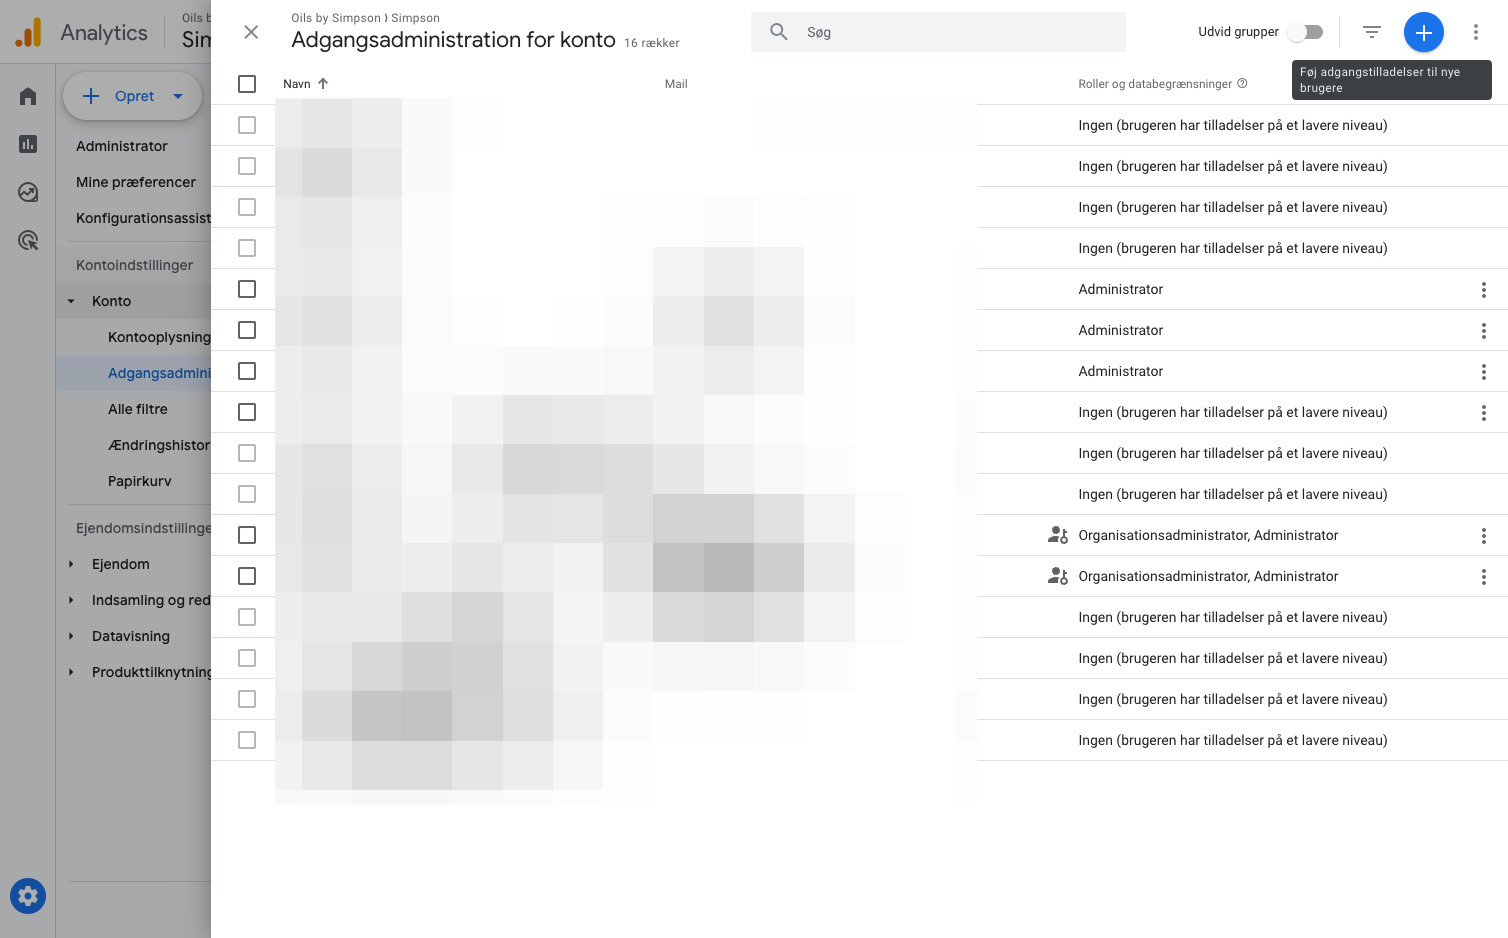Viewport: 1508px width, 938px height.
Task: Click group icon beside second Organisationsadministrator entry
Action: pos(1057,576)
